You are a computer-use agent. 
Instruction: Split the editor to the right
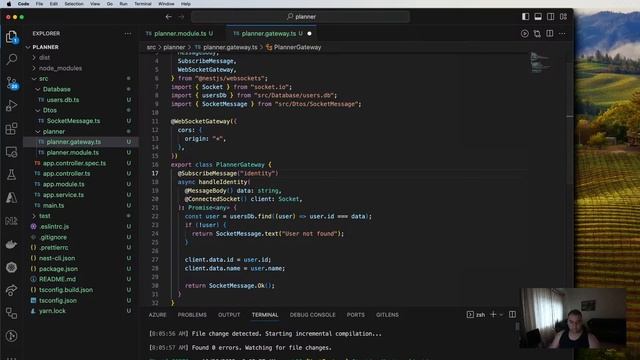pyautogui.click(x=550, y=33)
